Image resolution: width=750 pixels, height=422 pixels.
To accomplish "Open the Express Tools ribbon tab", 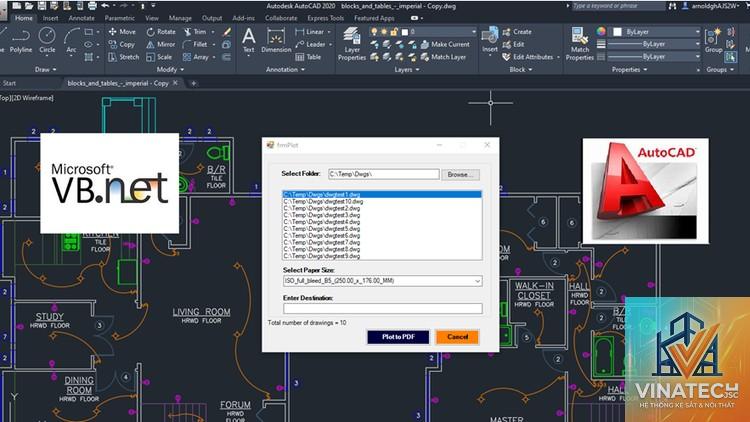I will (x=325, y=18).
